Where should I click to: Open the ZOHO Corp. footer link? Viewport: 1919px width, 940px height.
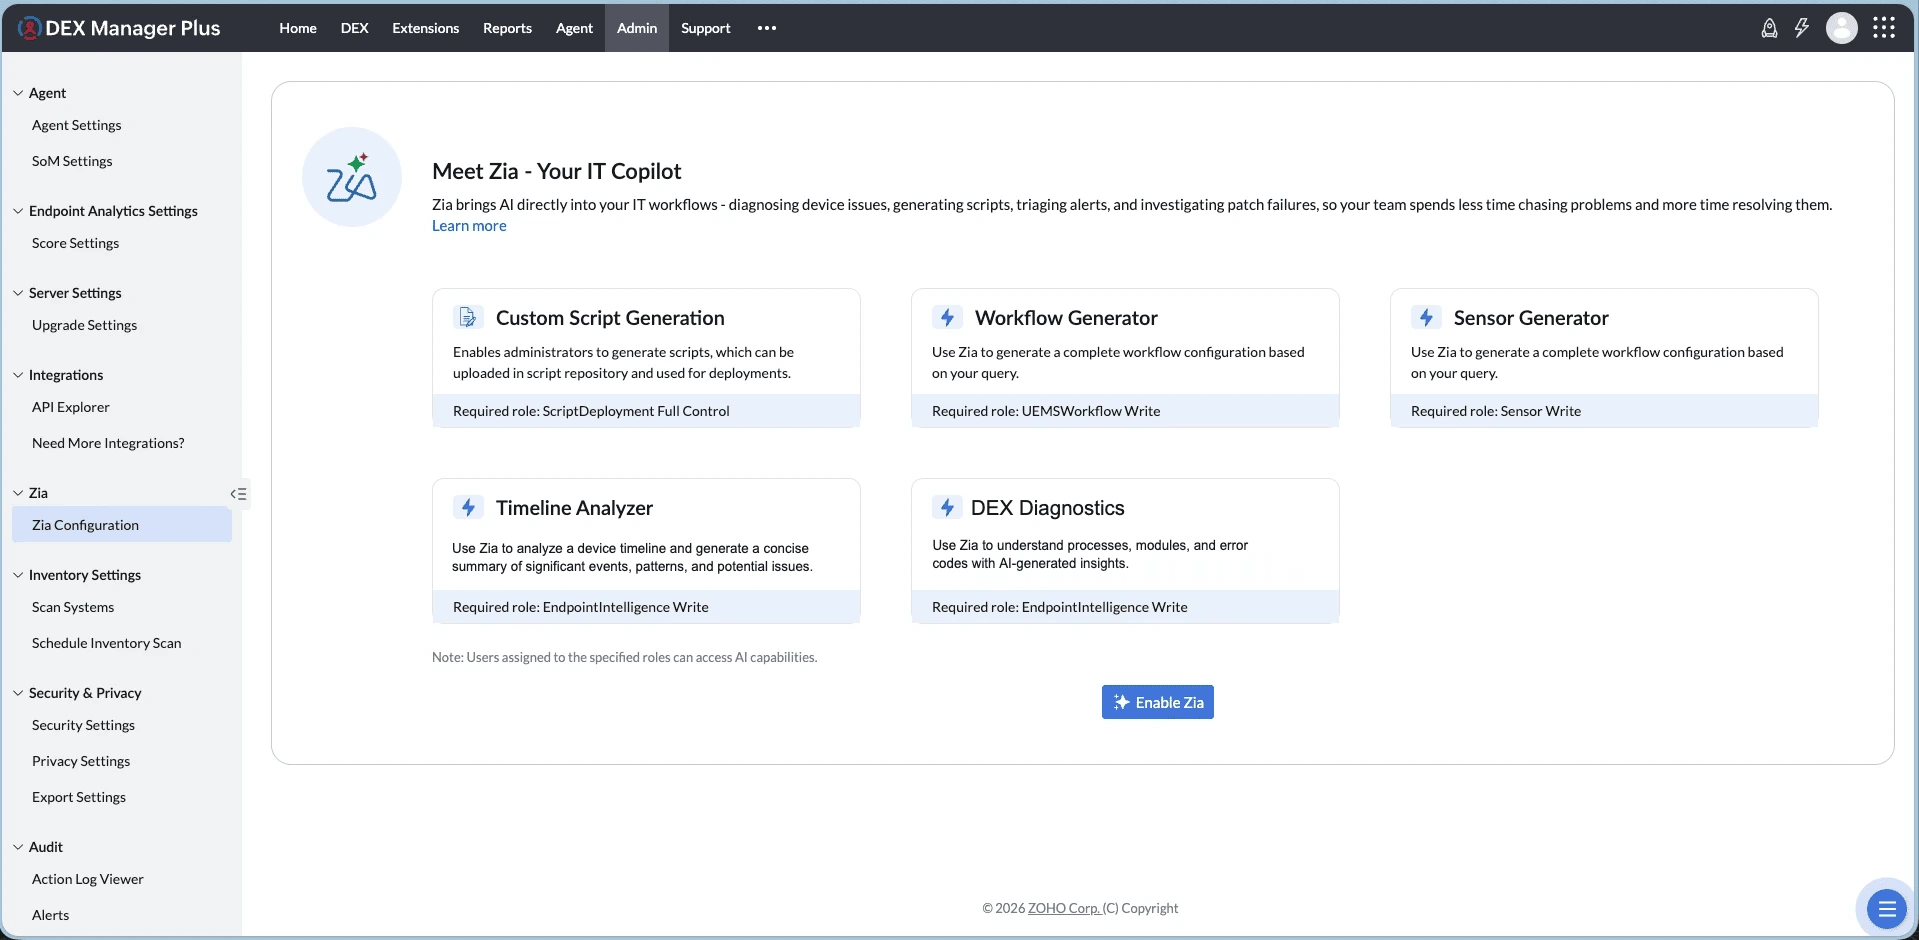tap(1064, 908)
